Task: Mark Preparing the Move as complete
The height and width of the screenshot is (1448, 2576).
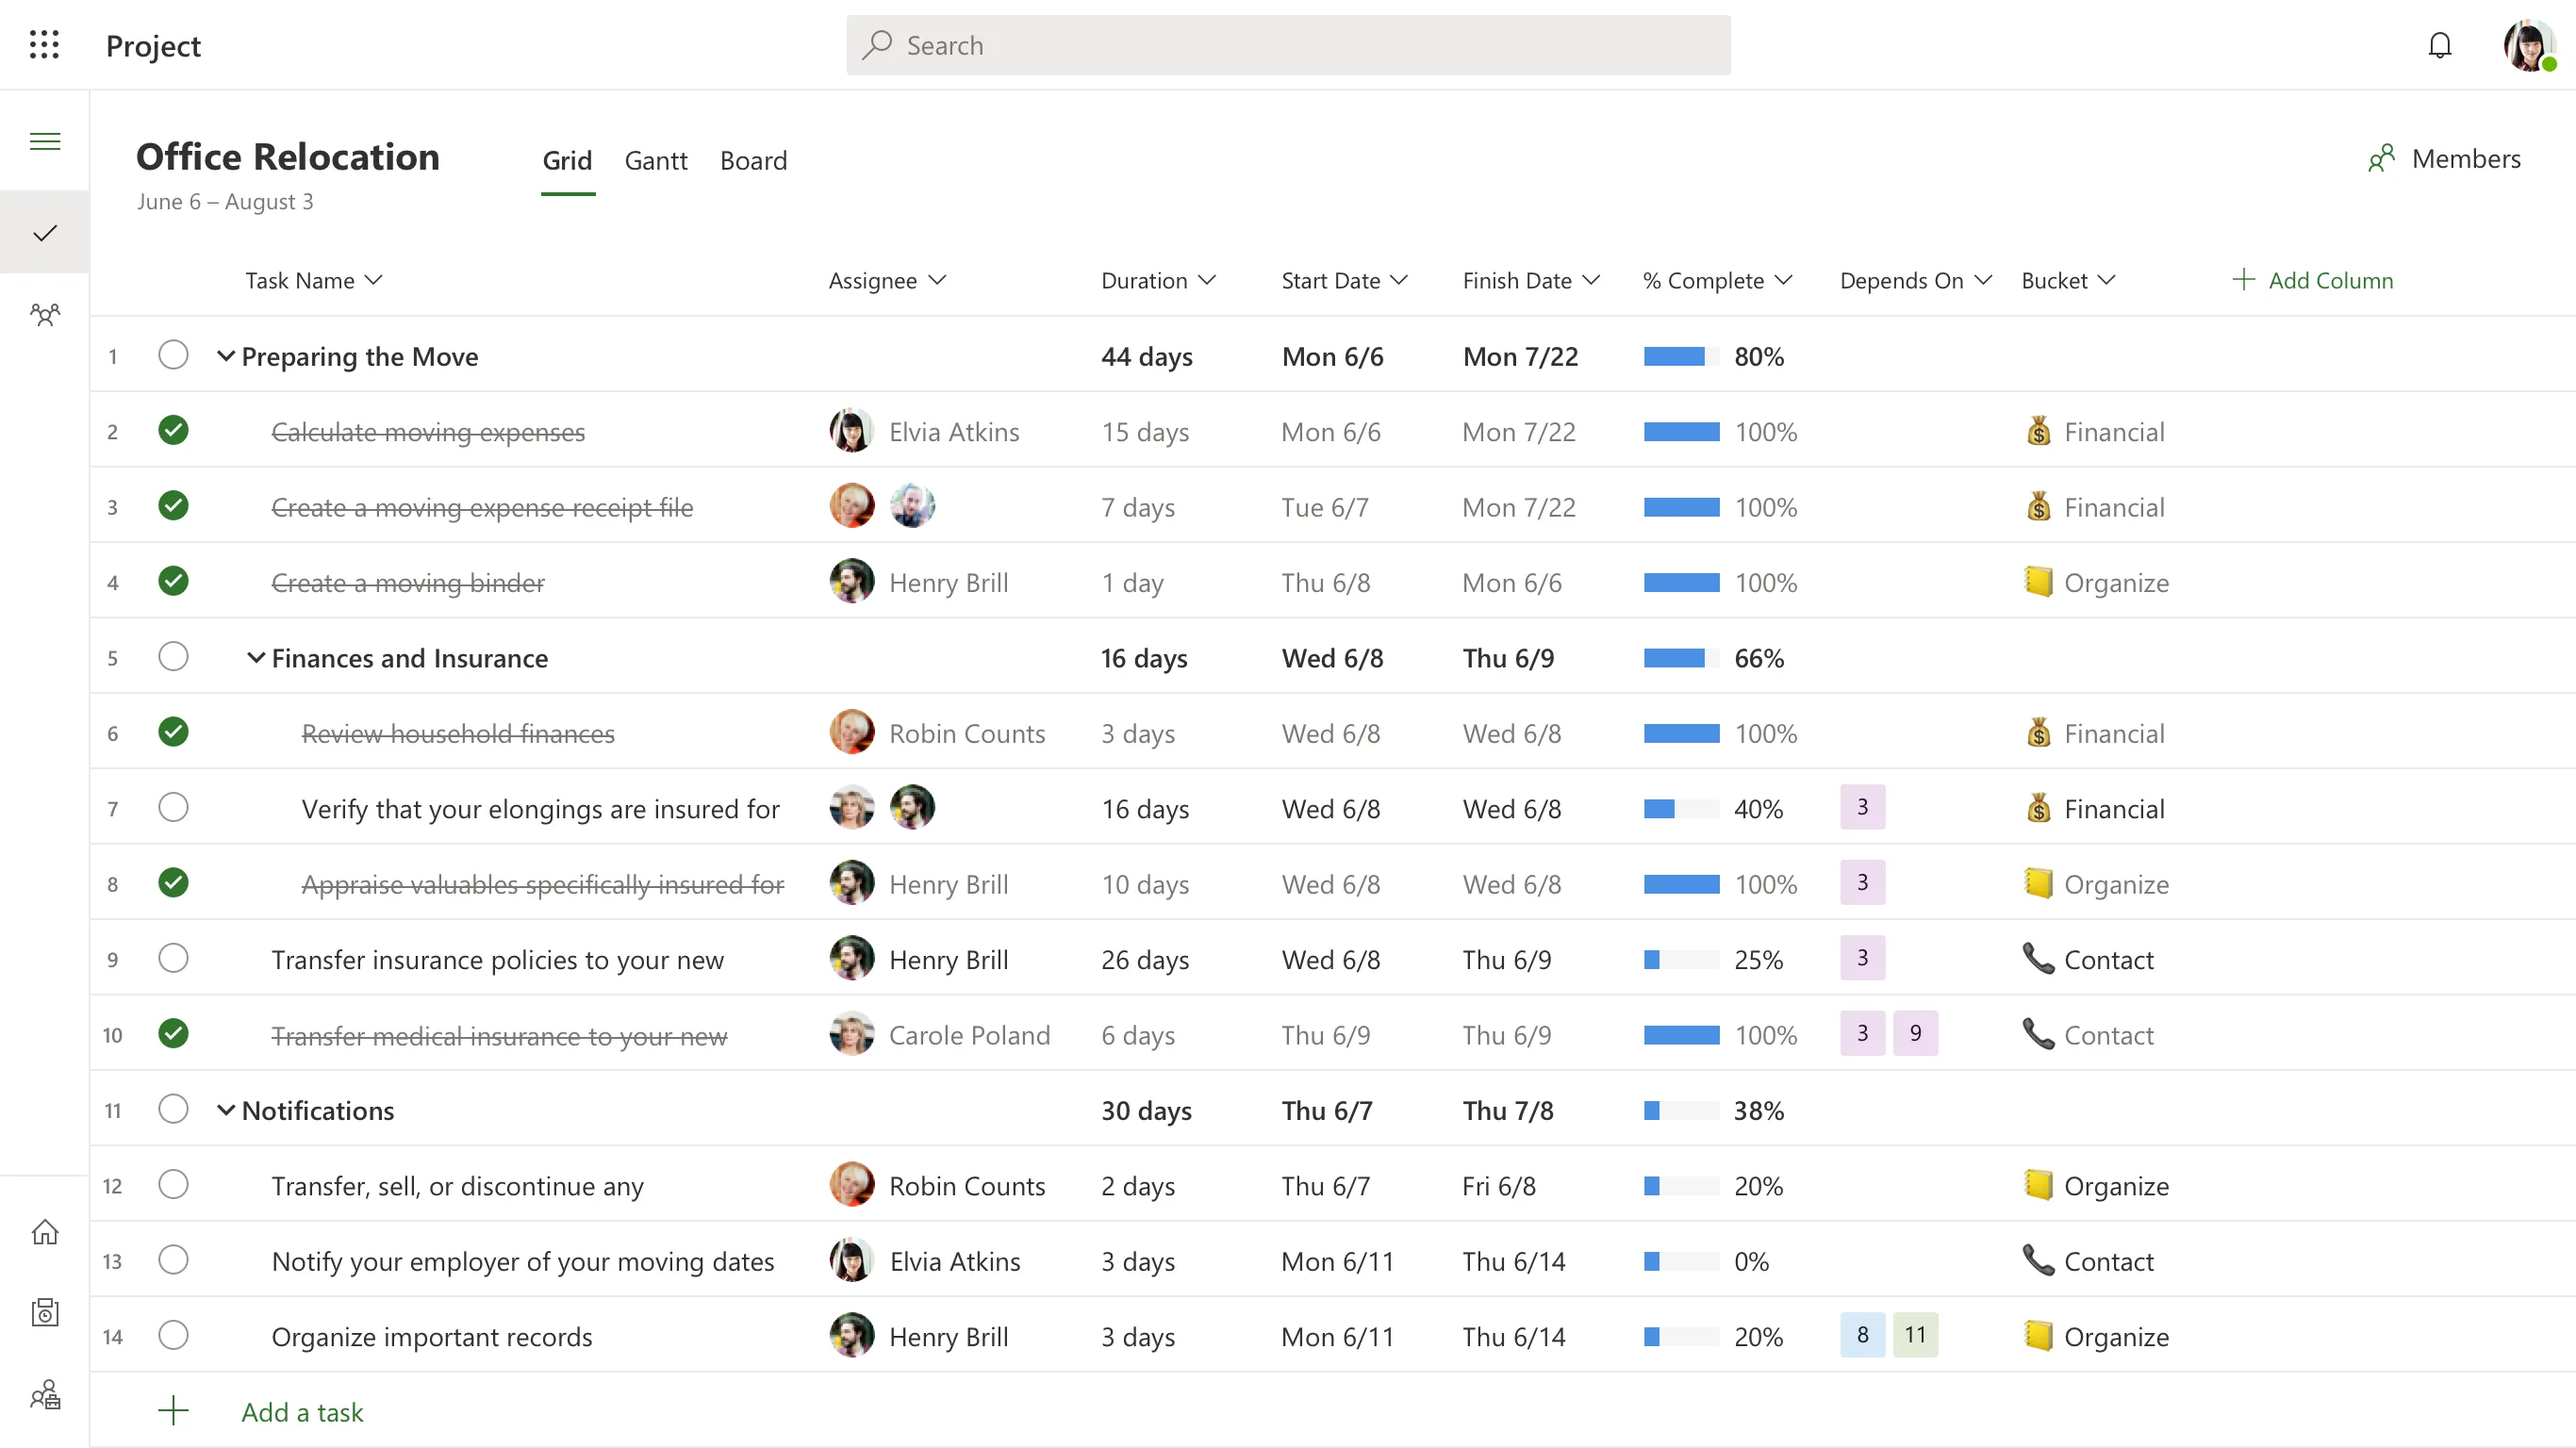Action: point(173,355)
